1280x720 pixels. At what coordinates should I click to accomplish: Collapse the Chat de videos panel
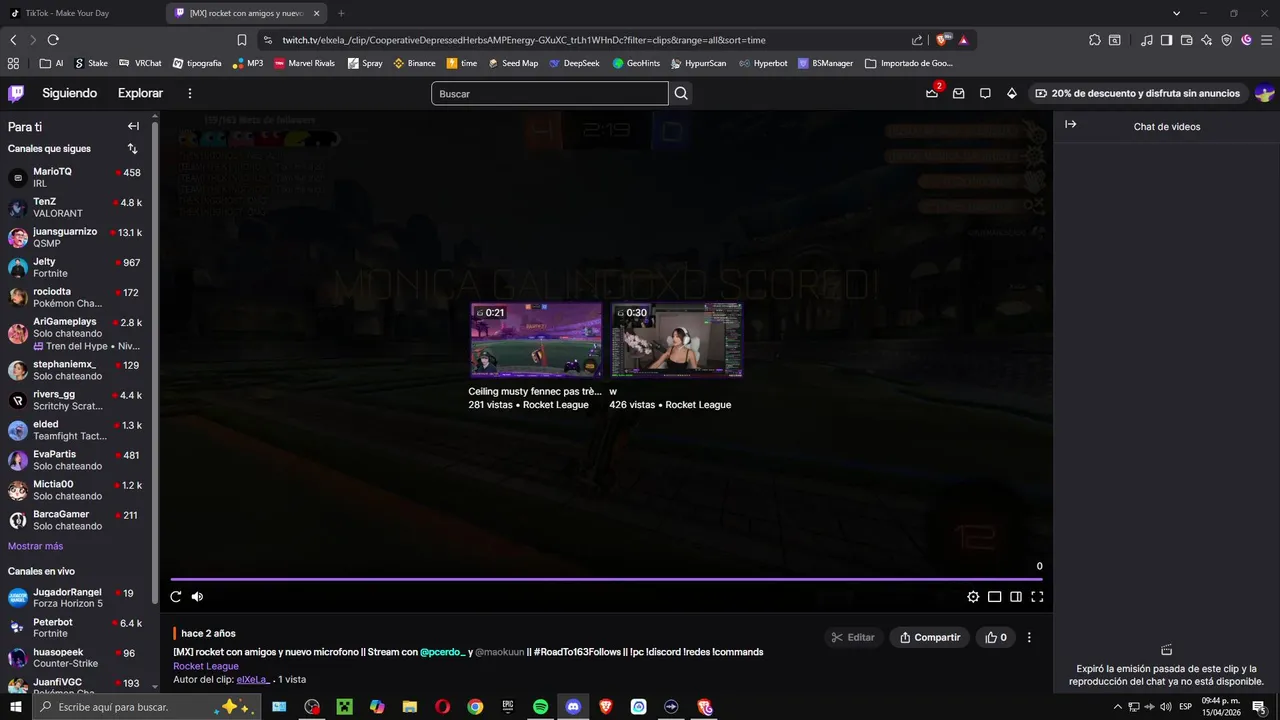[x=1070, y=125]
